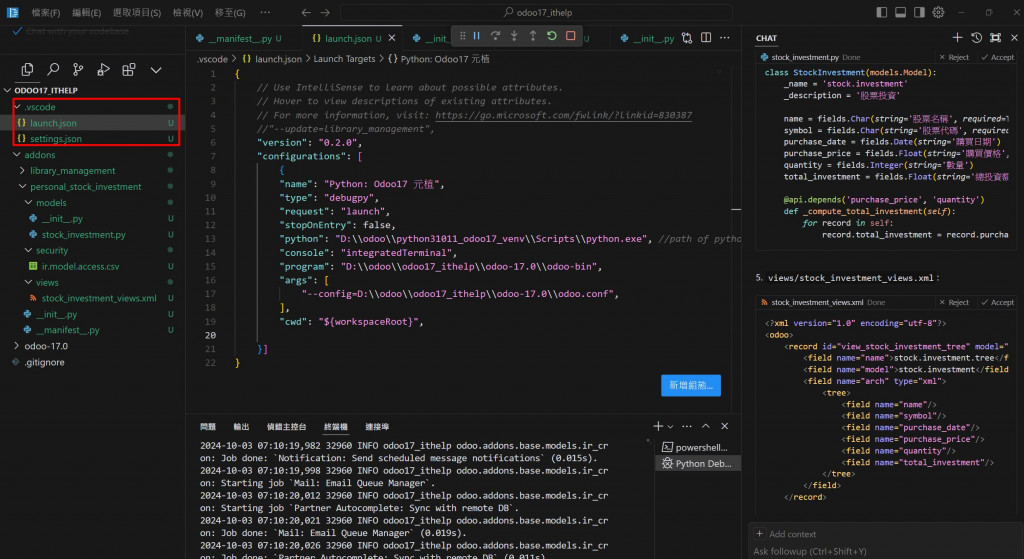
Task: Click the debug Step Out icon
Action: pyautogui.click(x=533, y=36)
